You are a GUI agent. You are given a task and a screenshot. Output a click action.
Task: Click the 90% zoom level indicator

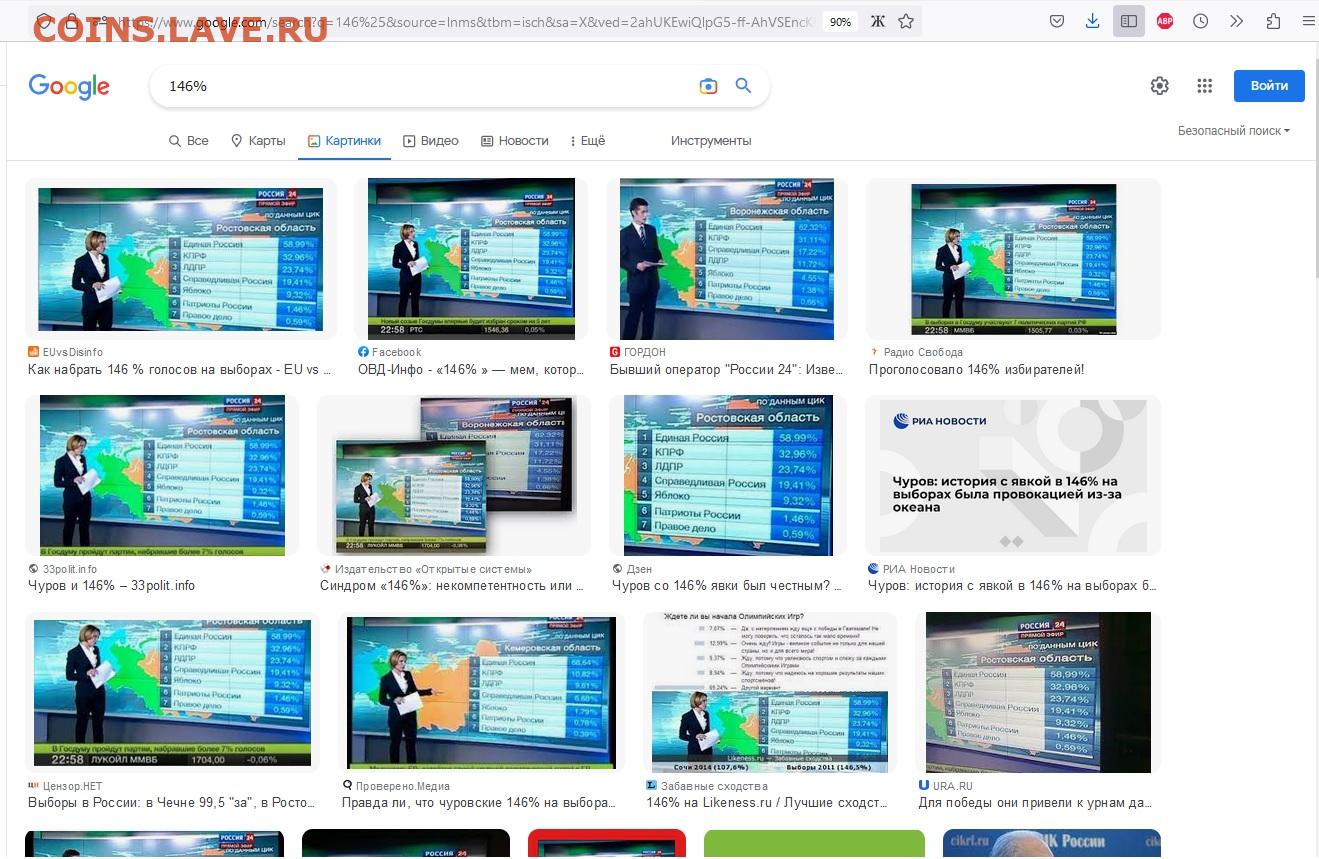coord(841,21)
